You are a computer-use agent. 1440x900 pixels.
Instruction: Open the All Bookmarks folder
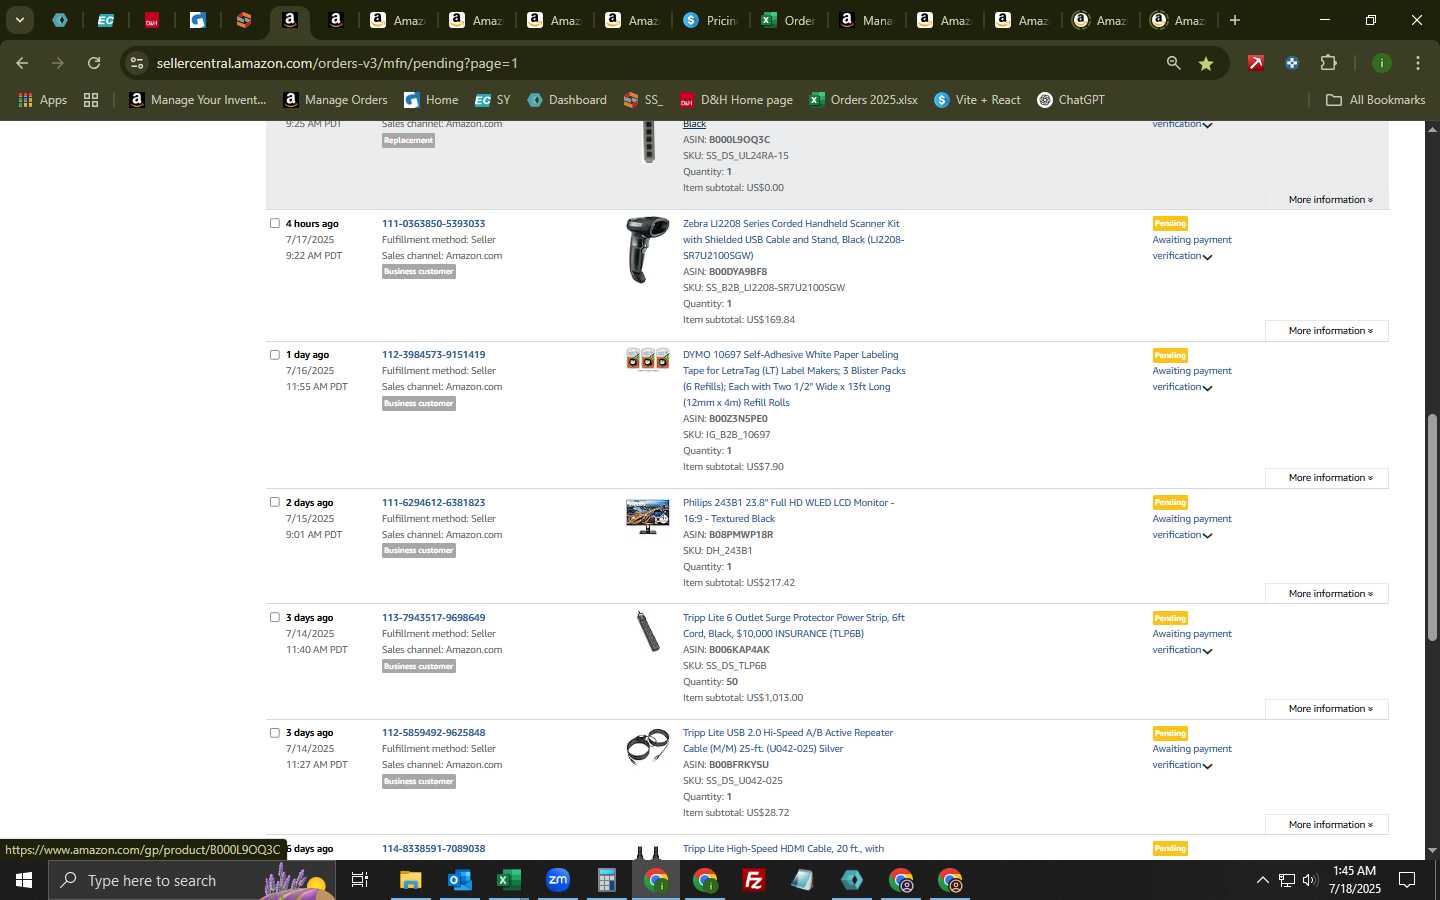(1375, 100)
